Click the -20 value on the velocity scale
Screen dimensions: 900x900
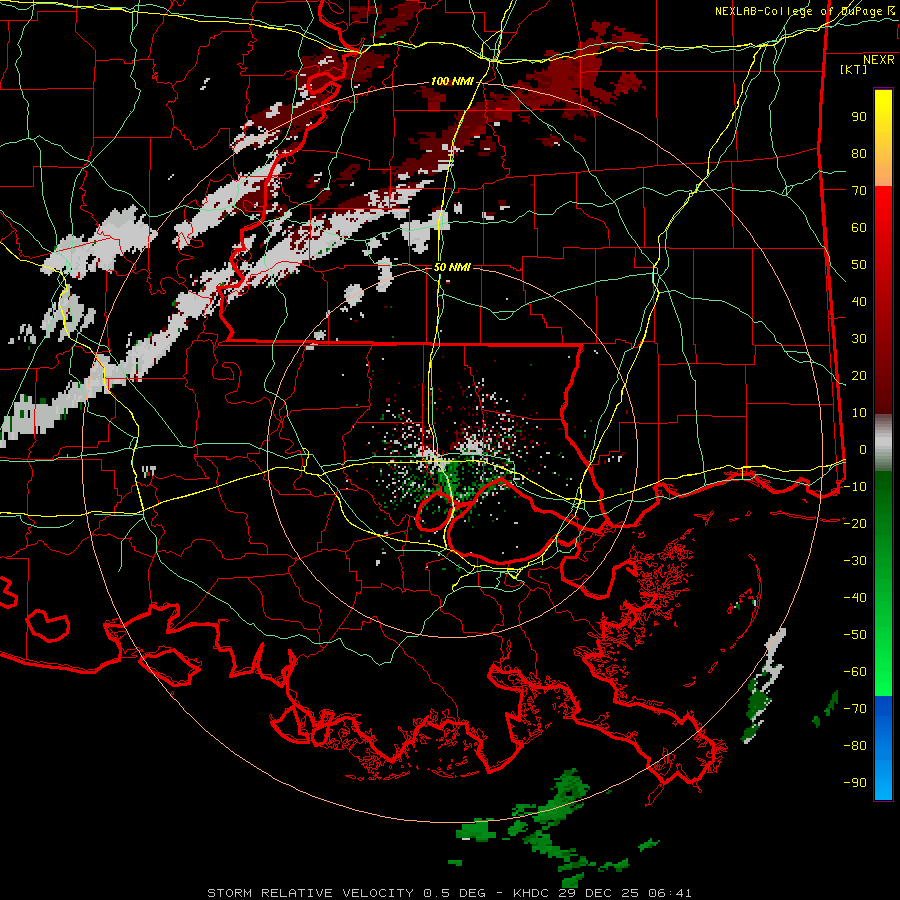coord(855,524)
